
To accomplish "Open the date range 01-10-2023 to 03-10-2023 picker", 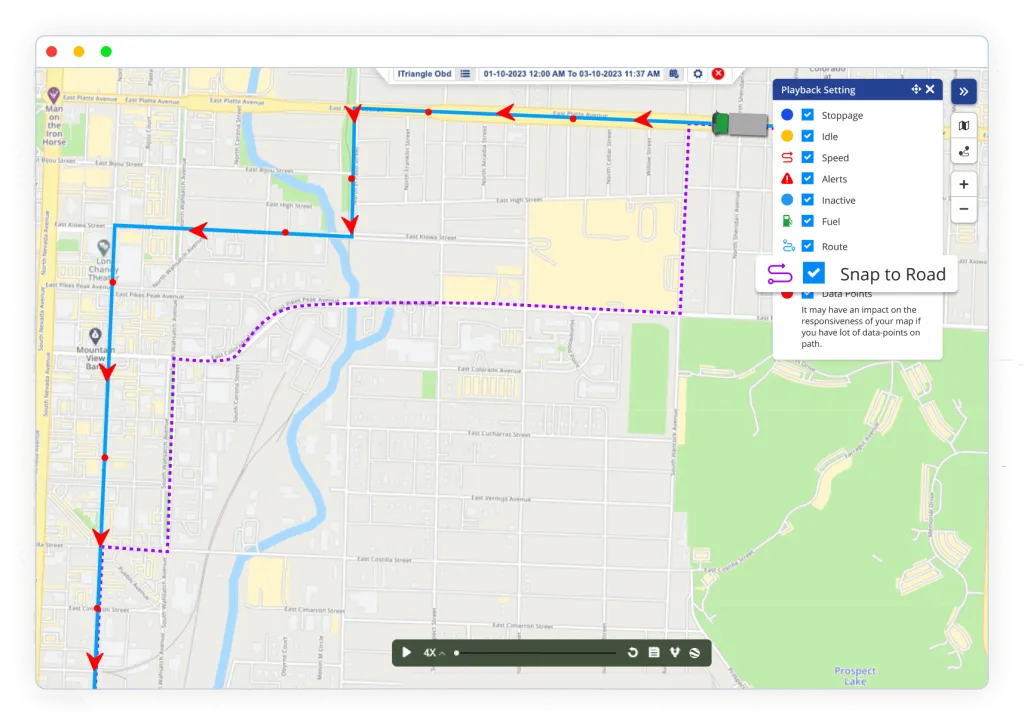I will tap(571, 74).
